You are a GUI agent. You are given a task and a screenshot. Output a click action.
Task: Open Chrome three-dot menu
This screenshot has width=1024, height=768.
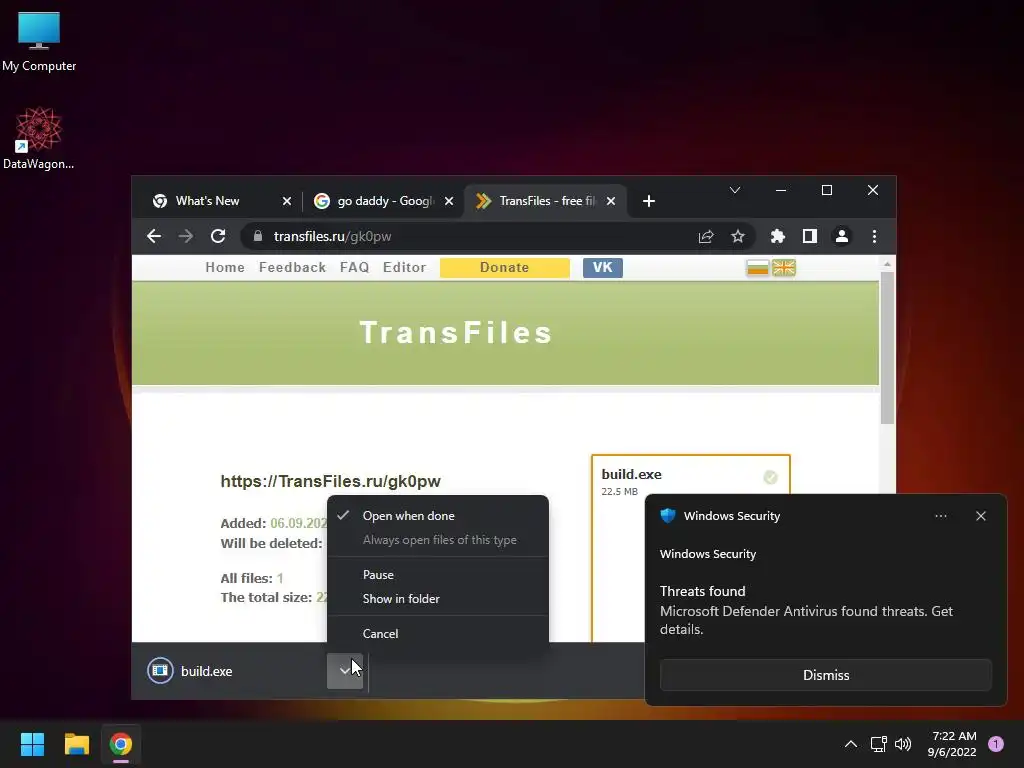click(x=874, y=236)
